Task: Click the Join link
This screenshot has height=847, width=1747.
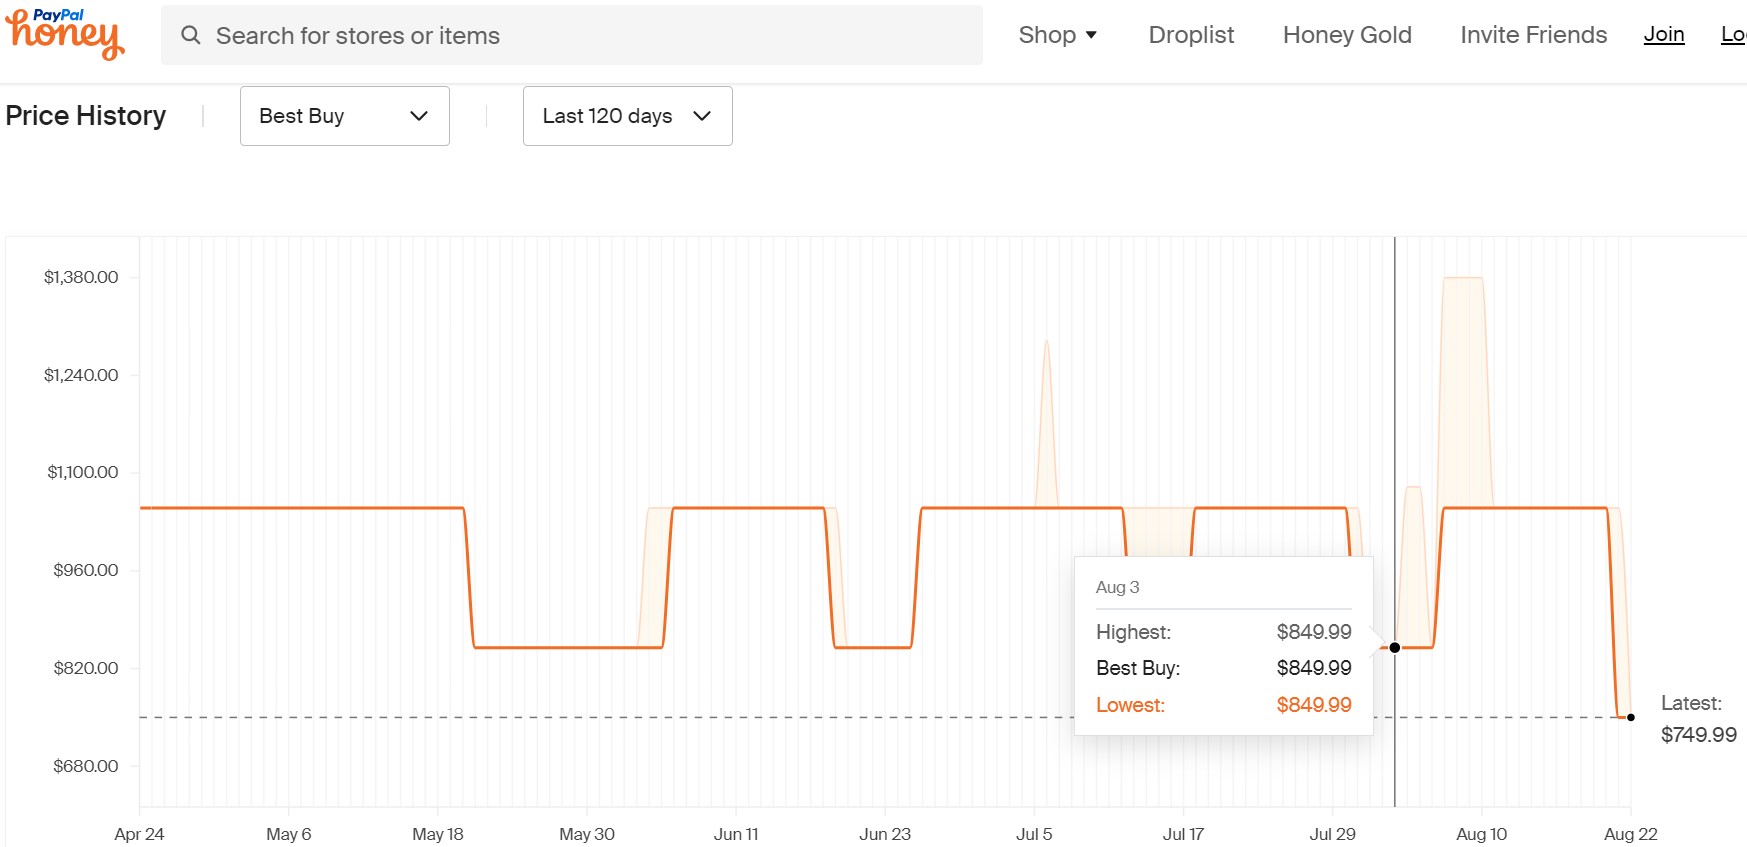Action: 1664,35
